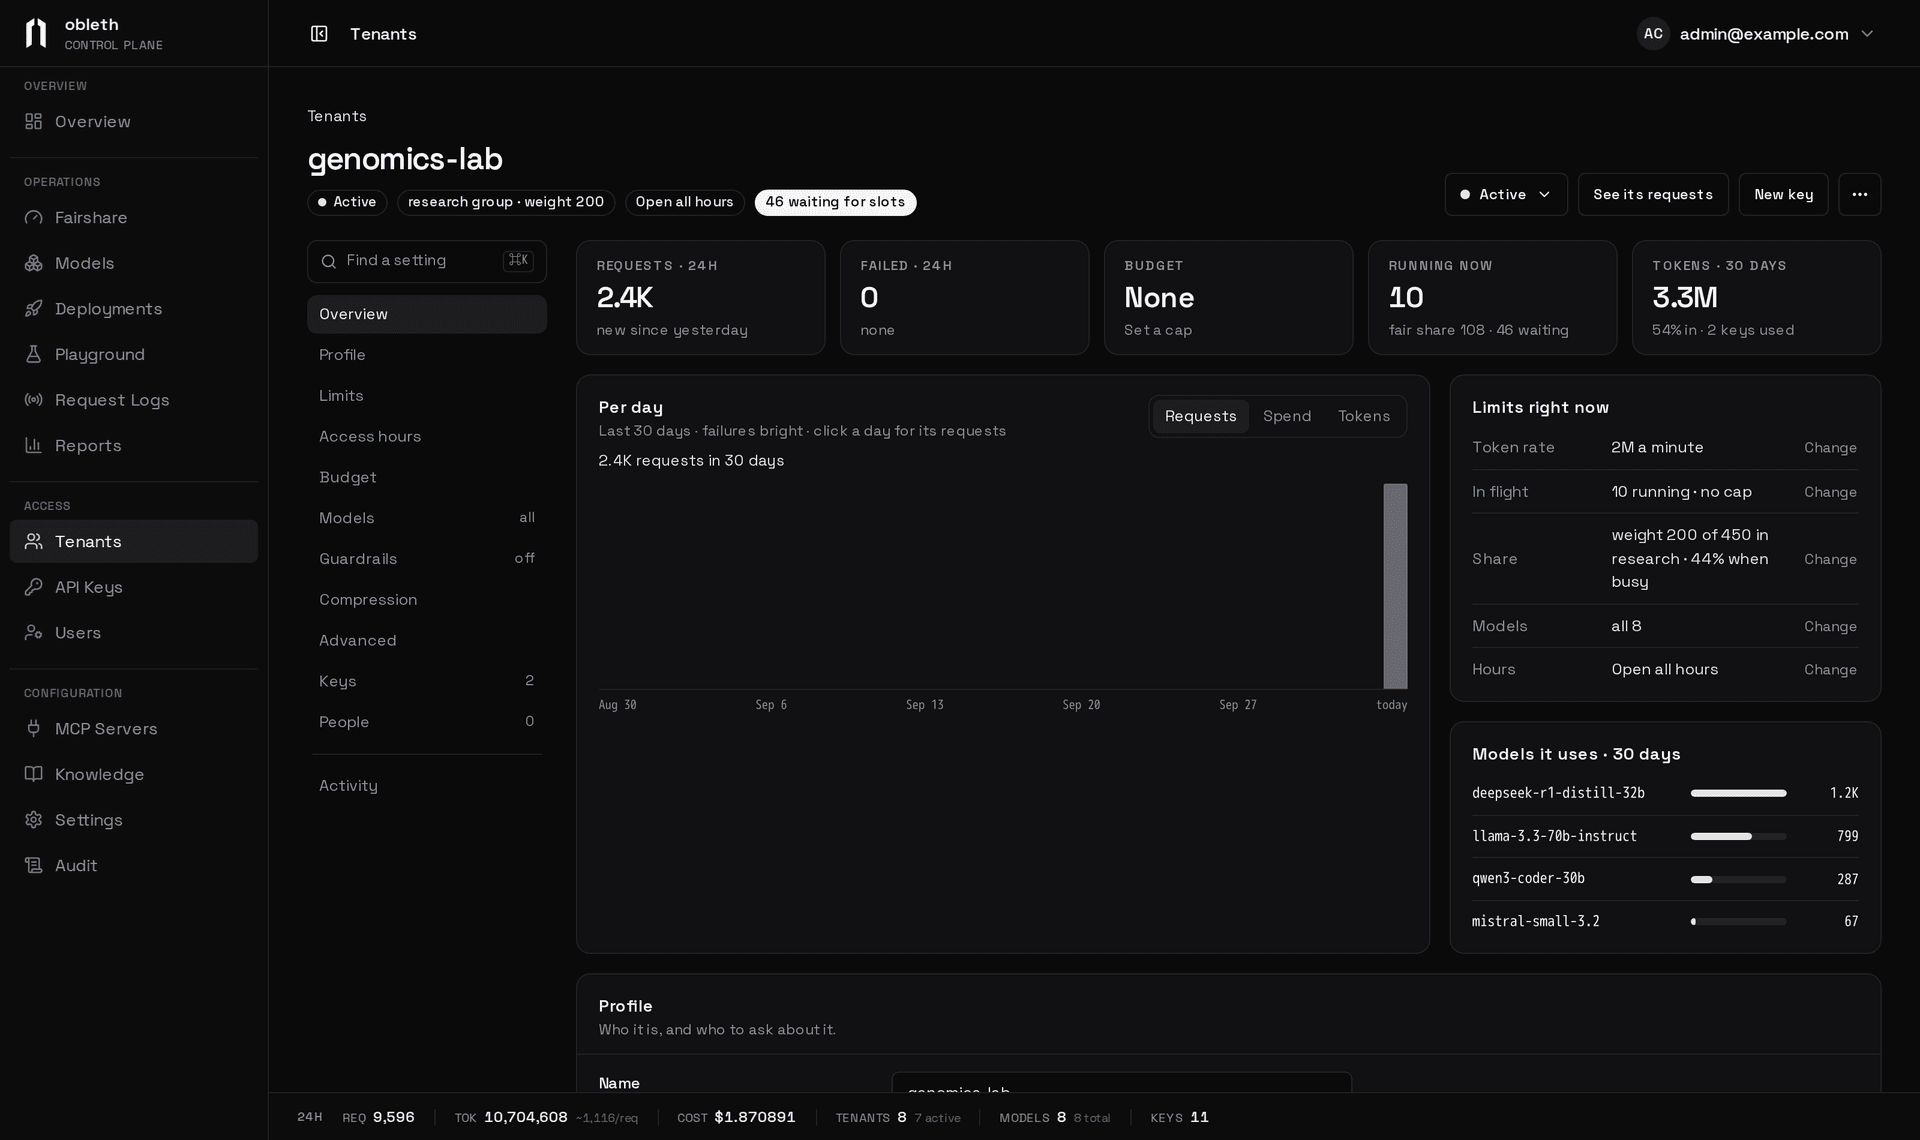
Task: Click the obleth logo icon
Action: coord(36,33)
